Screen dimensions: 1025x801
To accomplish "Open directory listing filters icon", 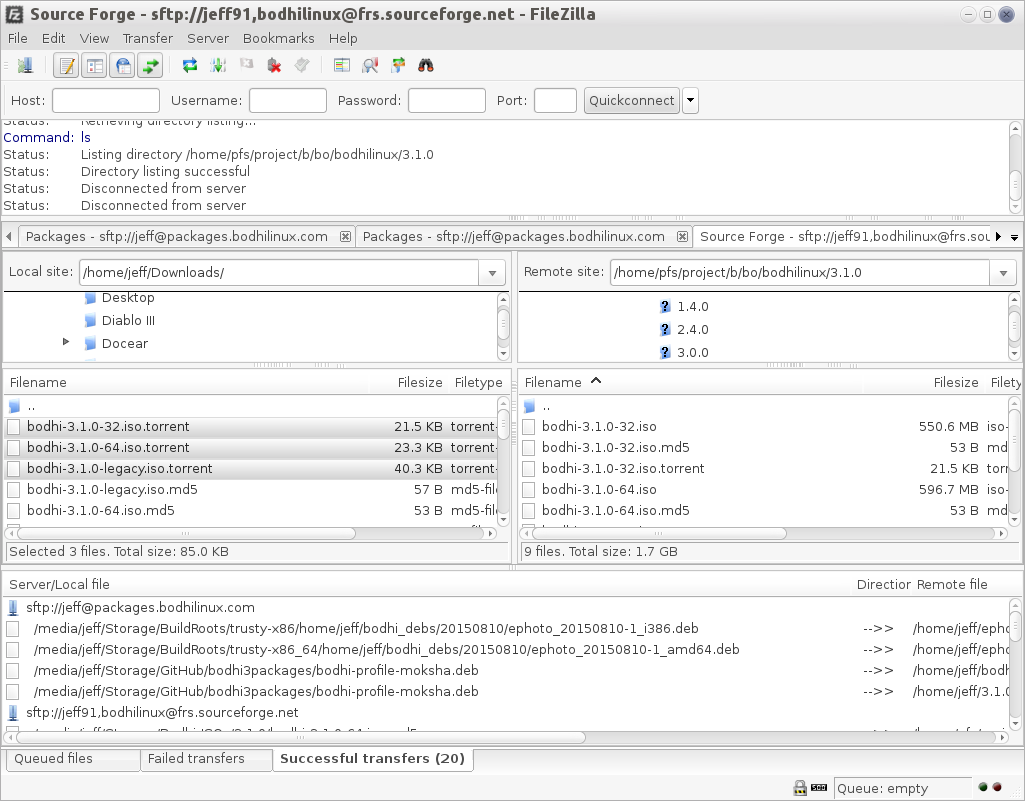I will [342, 65].
